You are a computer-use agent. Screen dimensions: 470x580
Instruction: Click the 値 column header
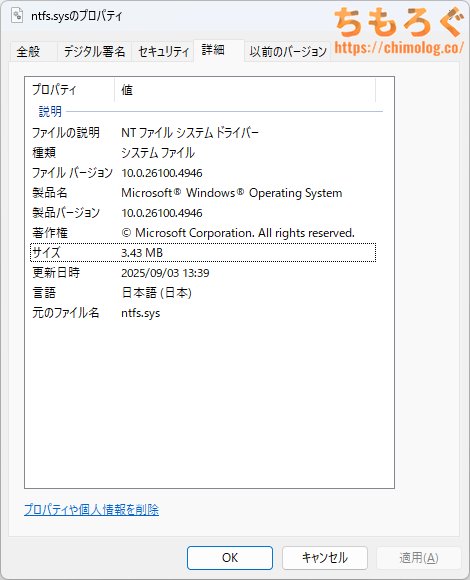245,90
